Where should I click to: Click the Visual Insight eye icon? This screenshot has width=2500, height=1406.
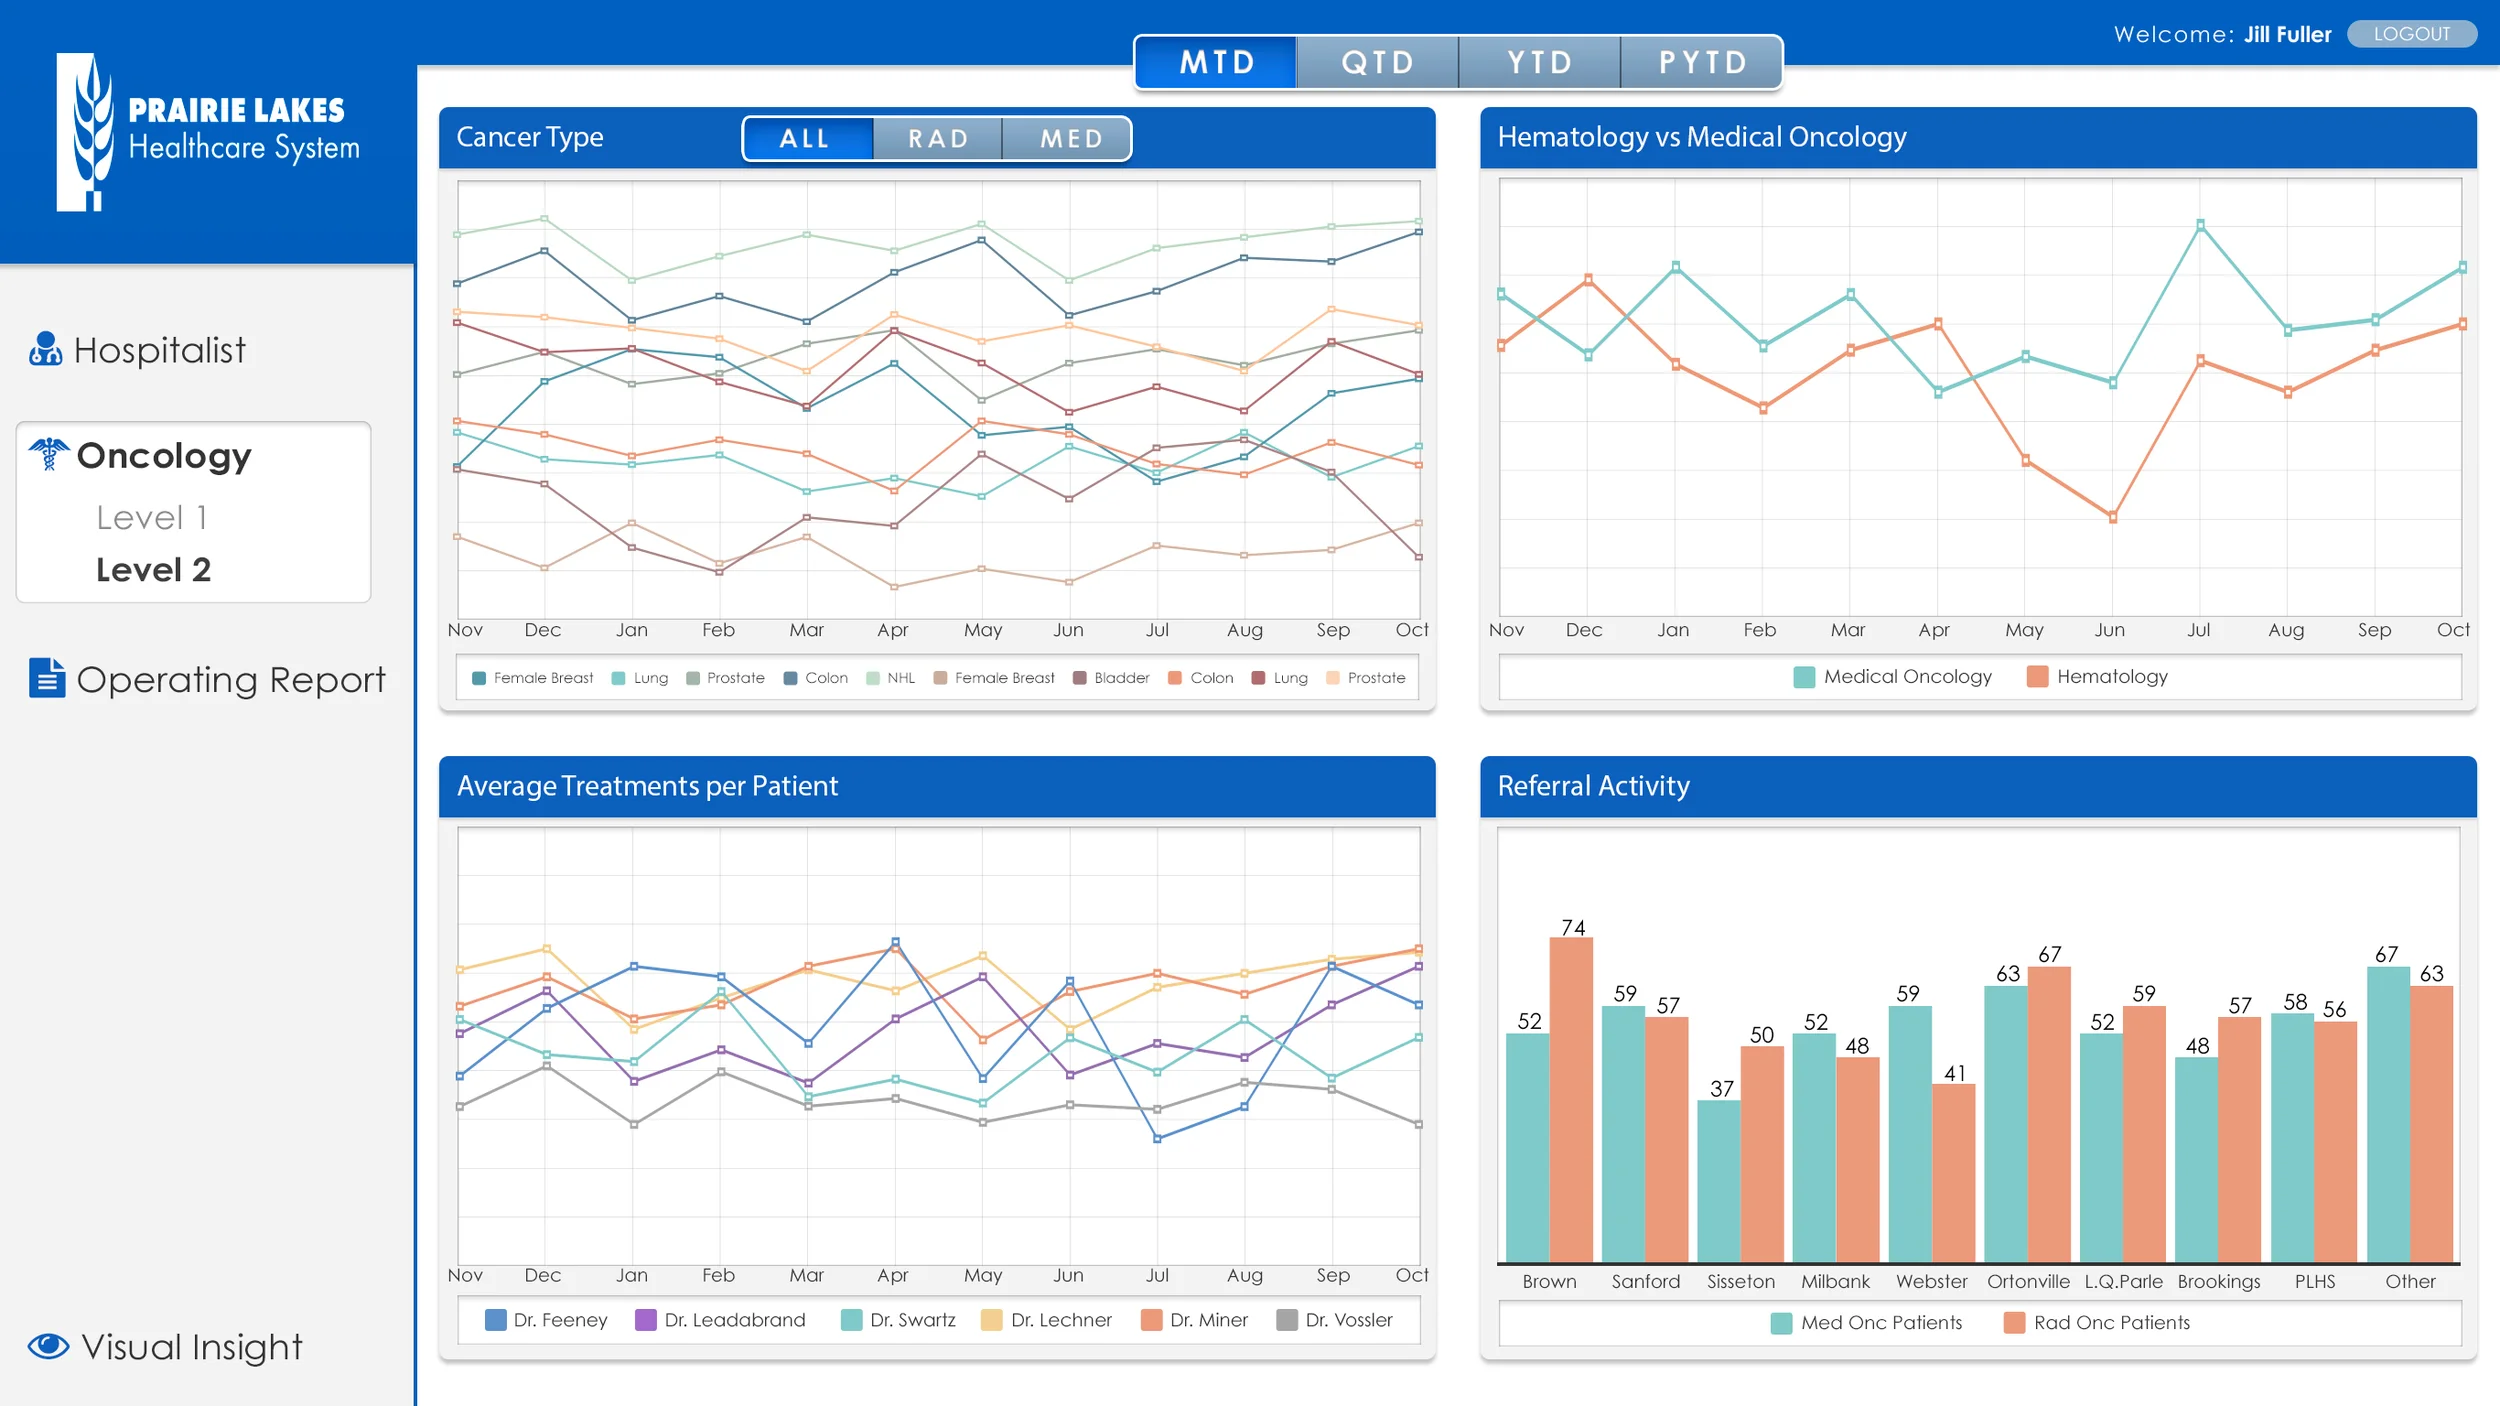[47, 1345]
